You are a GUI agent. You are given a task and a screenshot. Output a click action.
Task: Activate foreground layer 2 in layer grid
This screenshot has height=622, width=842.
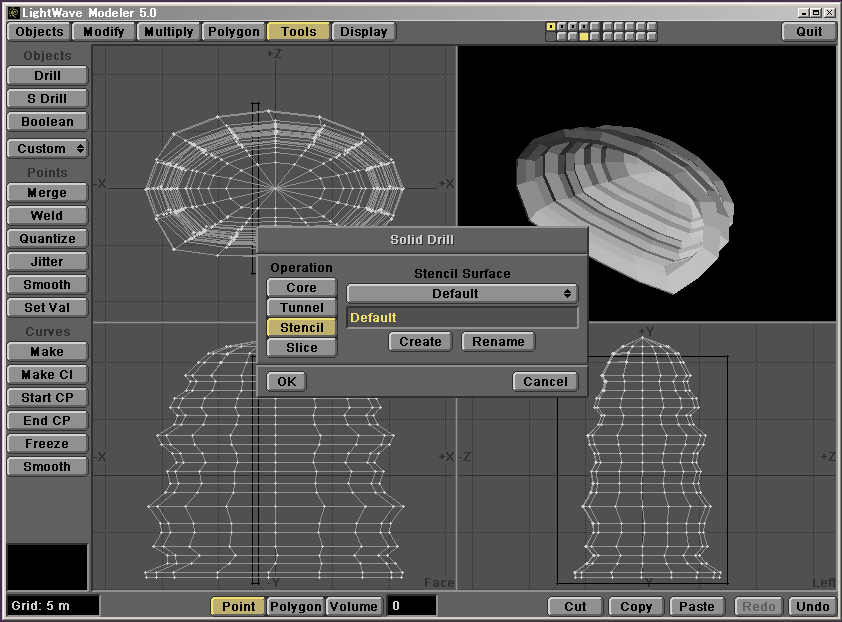click(x=562, y=26)
